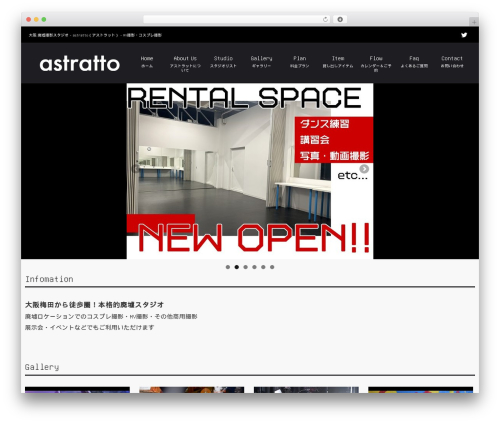
Task: Open a new tab with plus button
Action: tap(474, 22)
